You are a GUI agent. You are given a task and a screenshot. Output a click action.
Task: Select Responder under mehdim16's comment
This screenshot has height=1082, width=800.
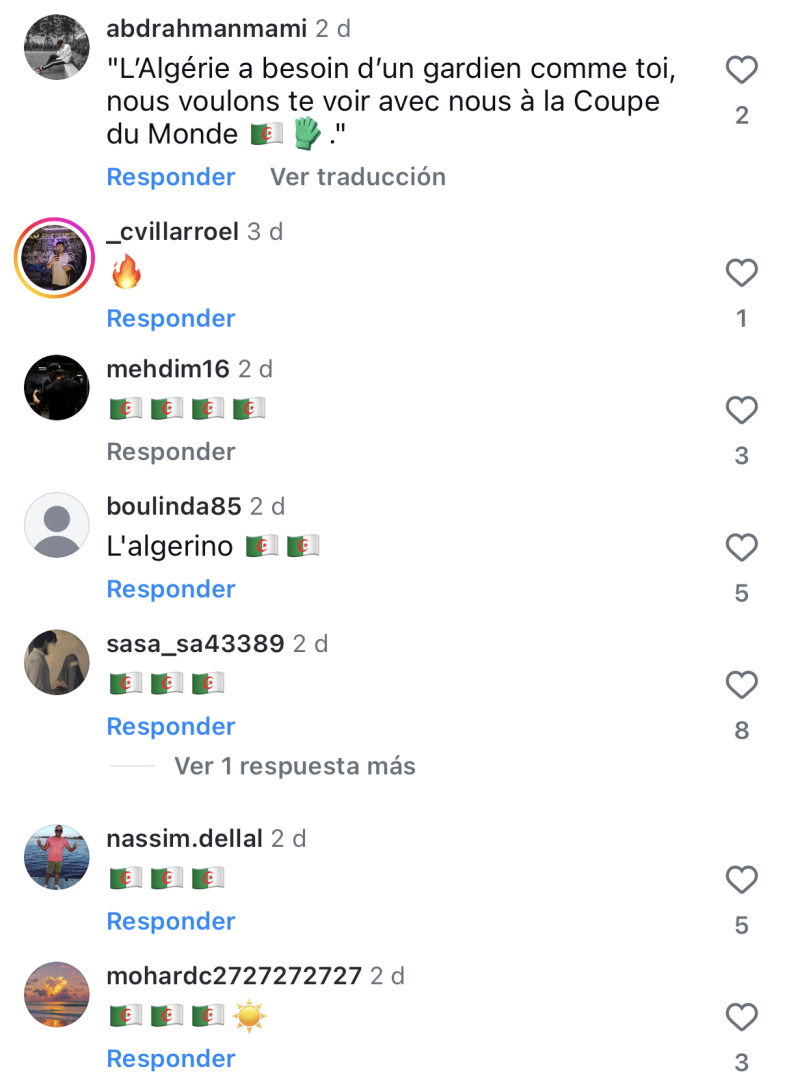click(170, 451)
